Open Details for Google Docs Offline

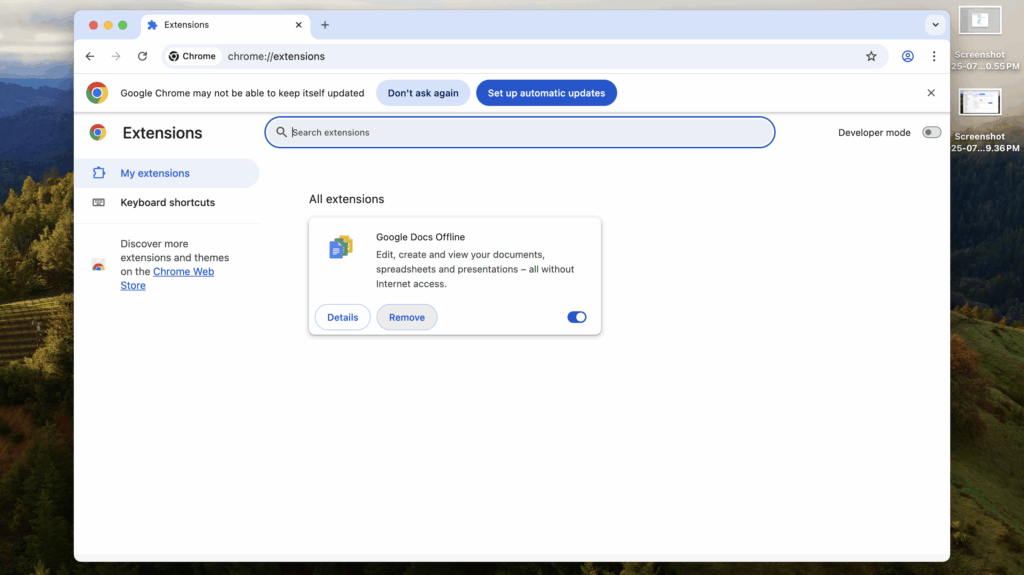(342, 317)
